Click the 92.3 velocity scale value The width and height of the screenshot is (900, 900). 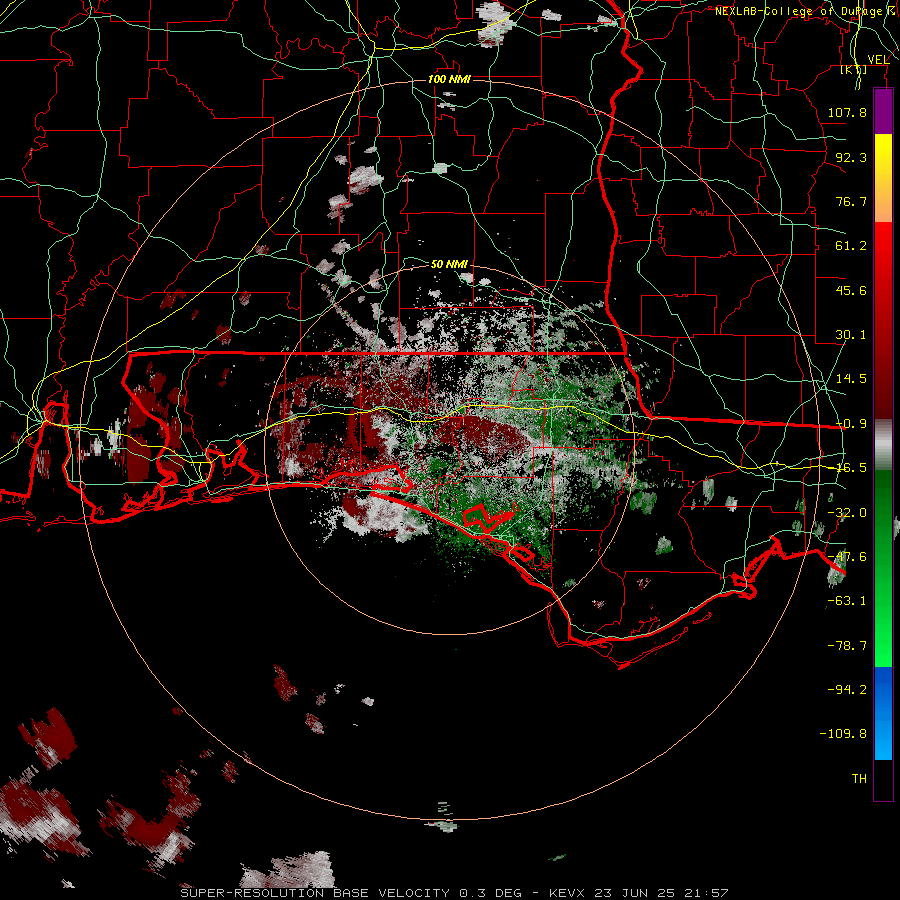pyautogui.click(x=851, y=157)
